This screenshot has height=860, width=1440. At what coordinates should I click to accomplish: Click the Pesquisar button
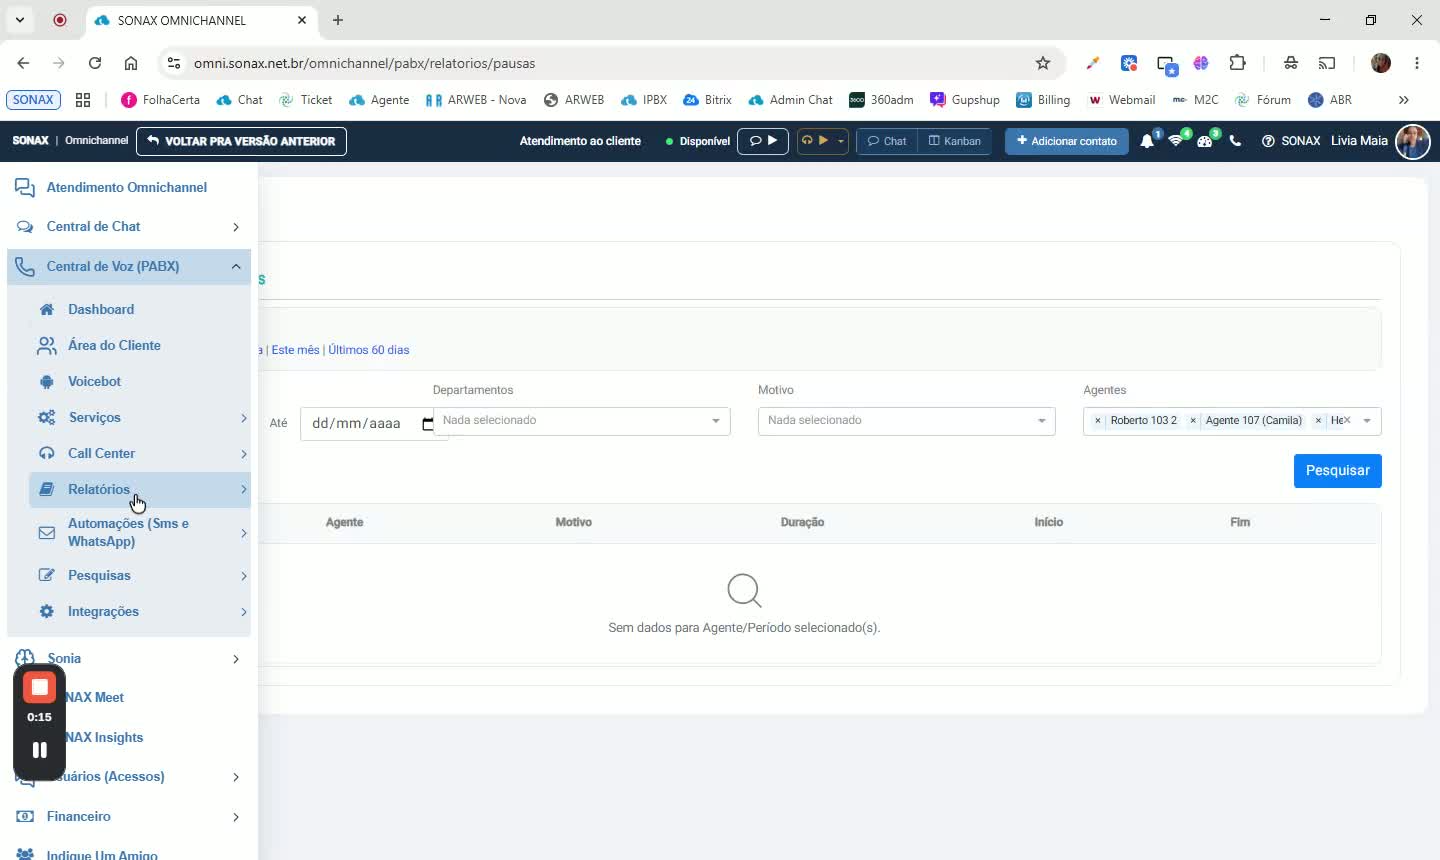point(1337,471)
